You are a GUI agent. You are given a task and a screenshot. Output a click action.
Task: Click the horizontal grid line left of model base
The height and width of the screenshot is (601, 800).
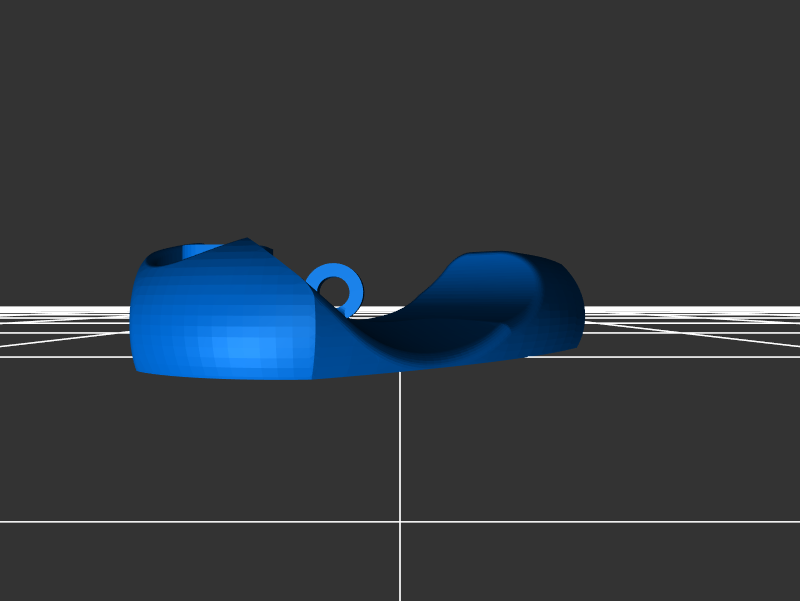click(x=60, y=356)
